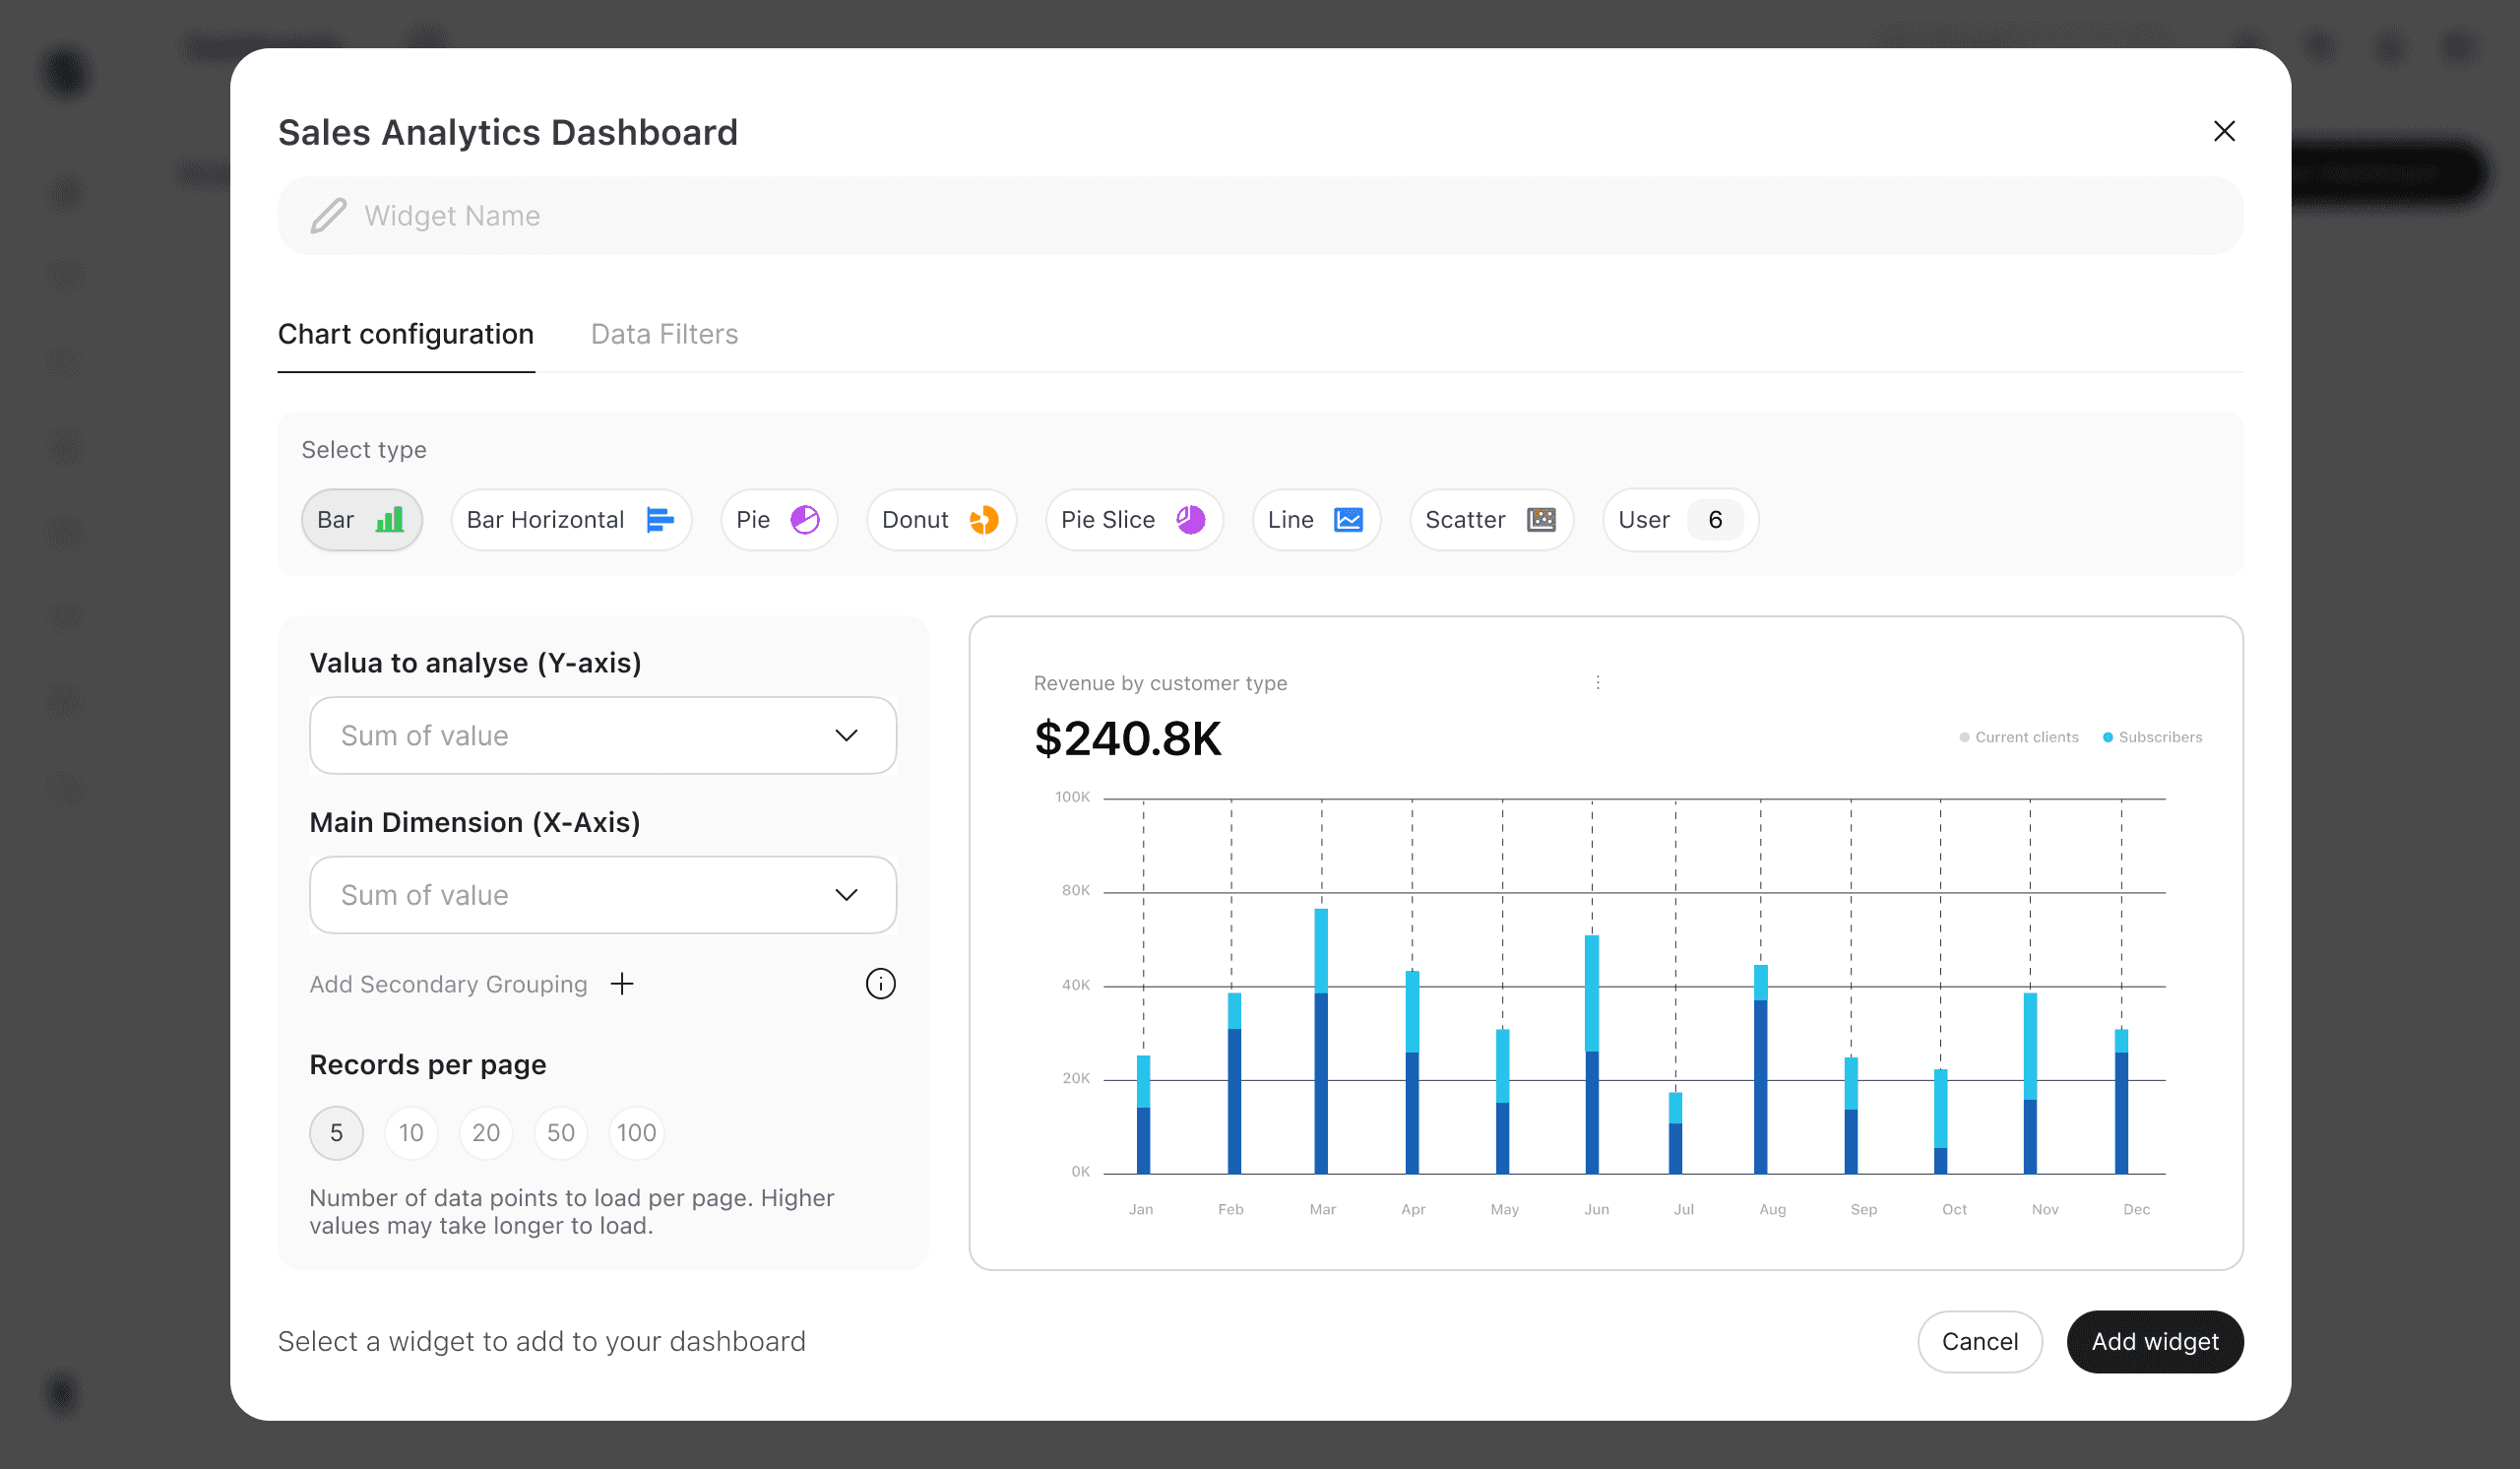Screen dimensions: 2520x1469
Task: Set records per page to 50
Action: (561, 1133)
